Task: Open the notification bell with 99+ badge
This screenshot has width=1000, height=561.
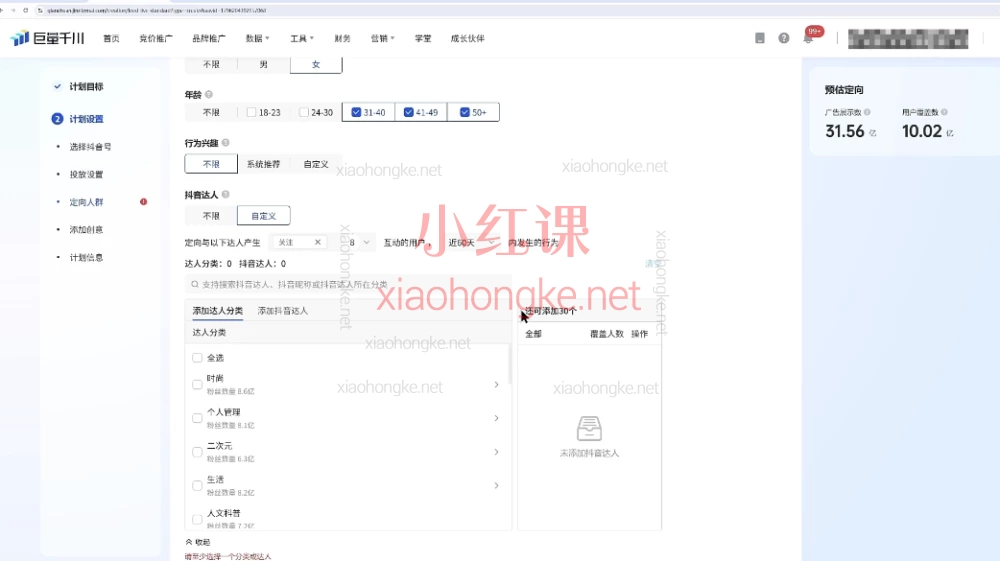Action: [808, 39]
